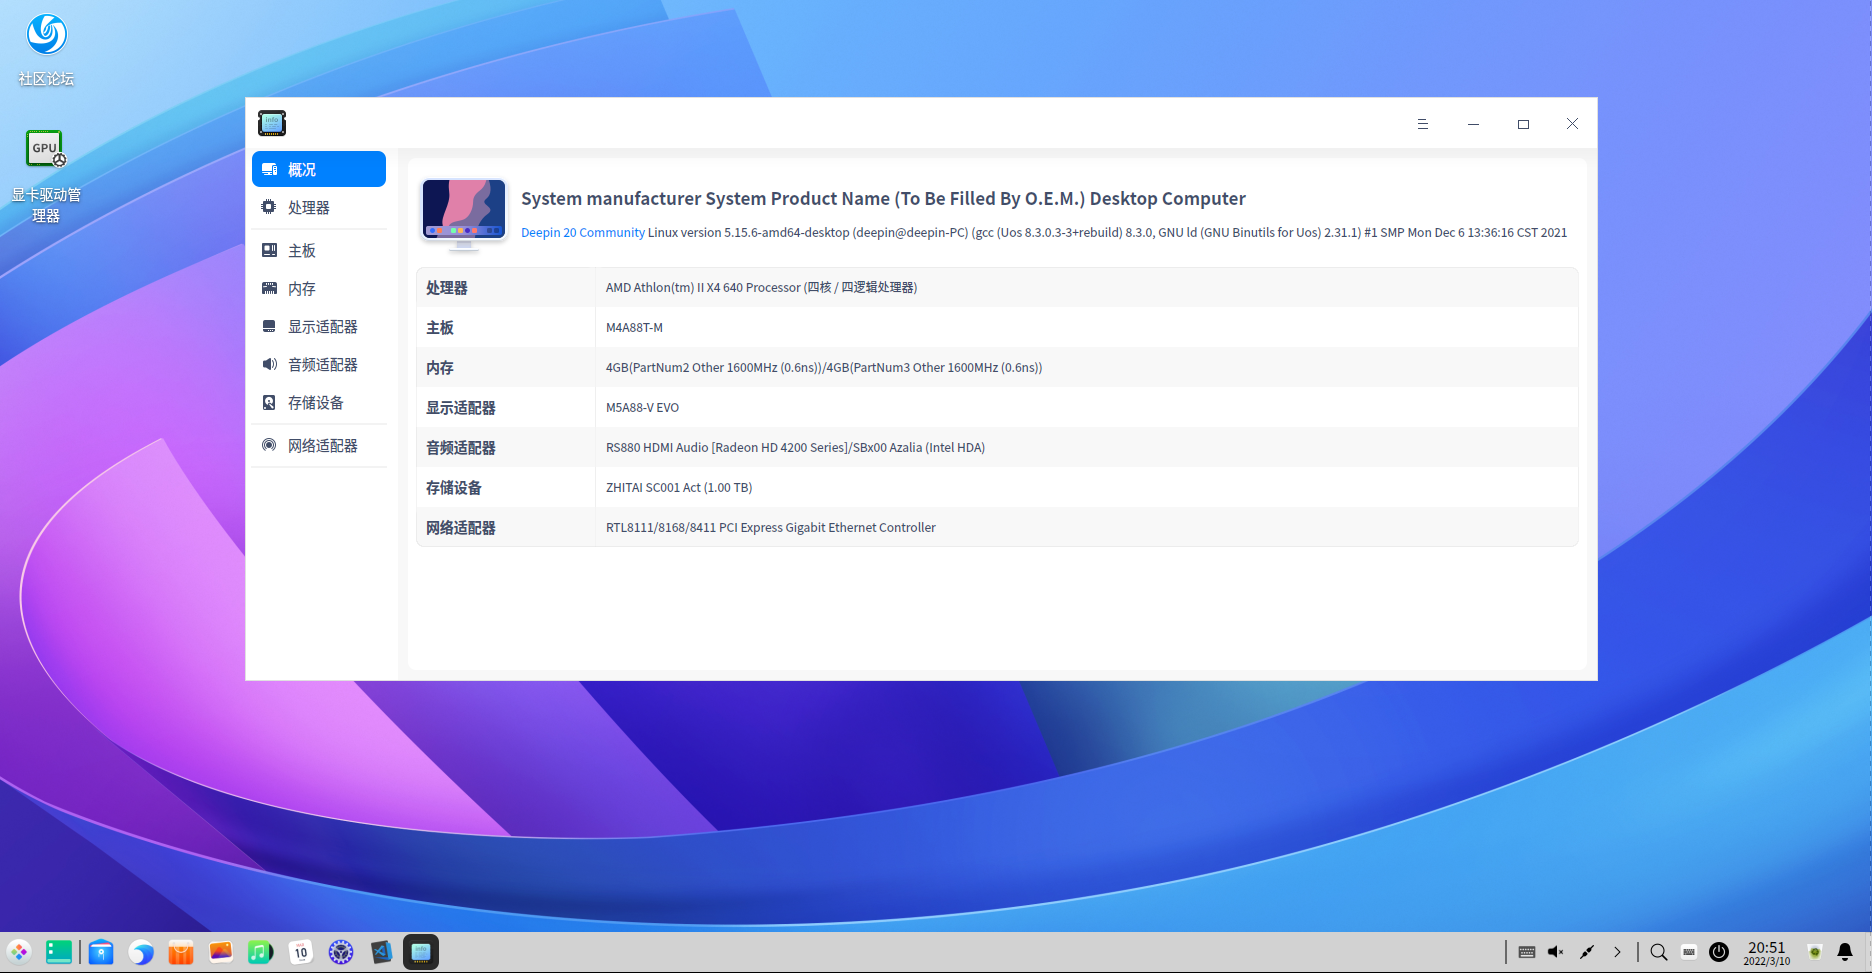1872x973 pixels.
Task: Open the file manager from the dock
Action: click(x=101, y=952)
